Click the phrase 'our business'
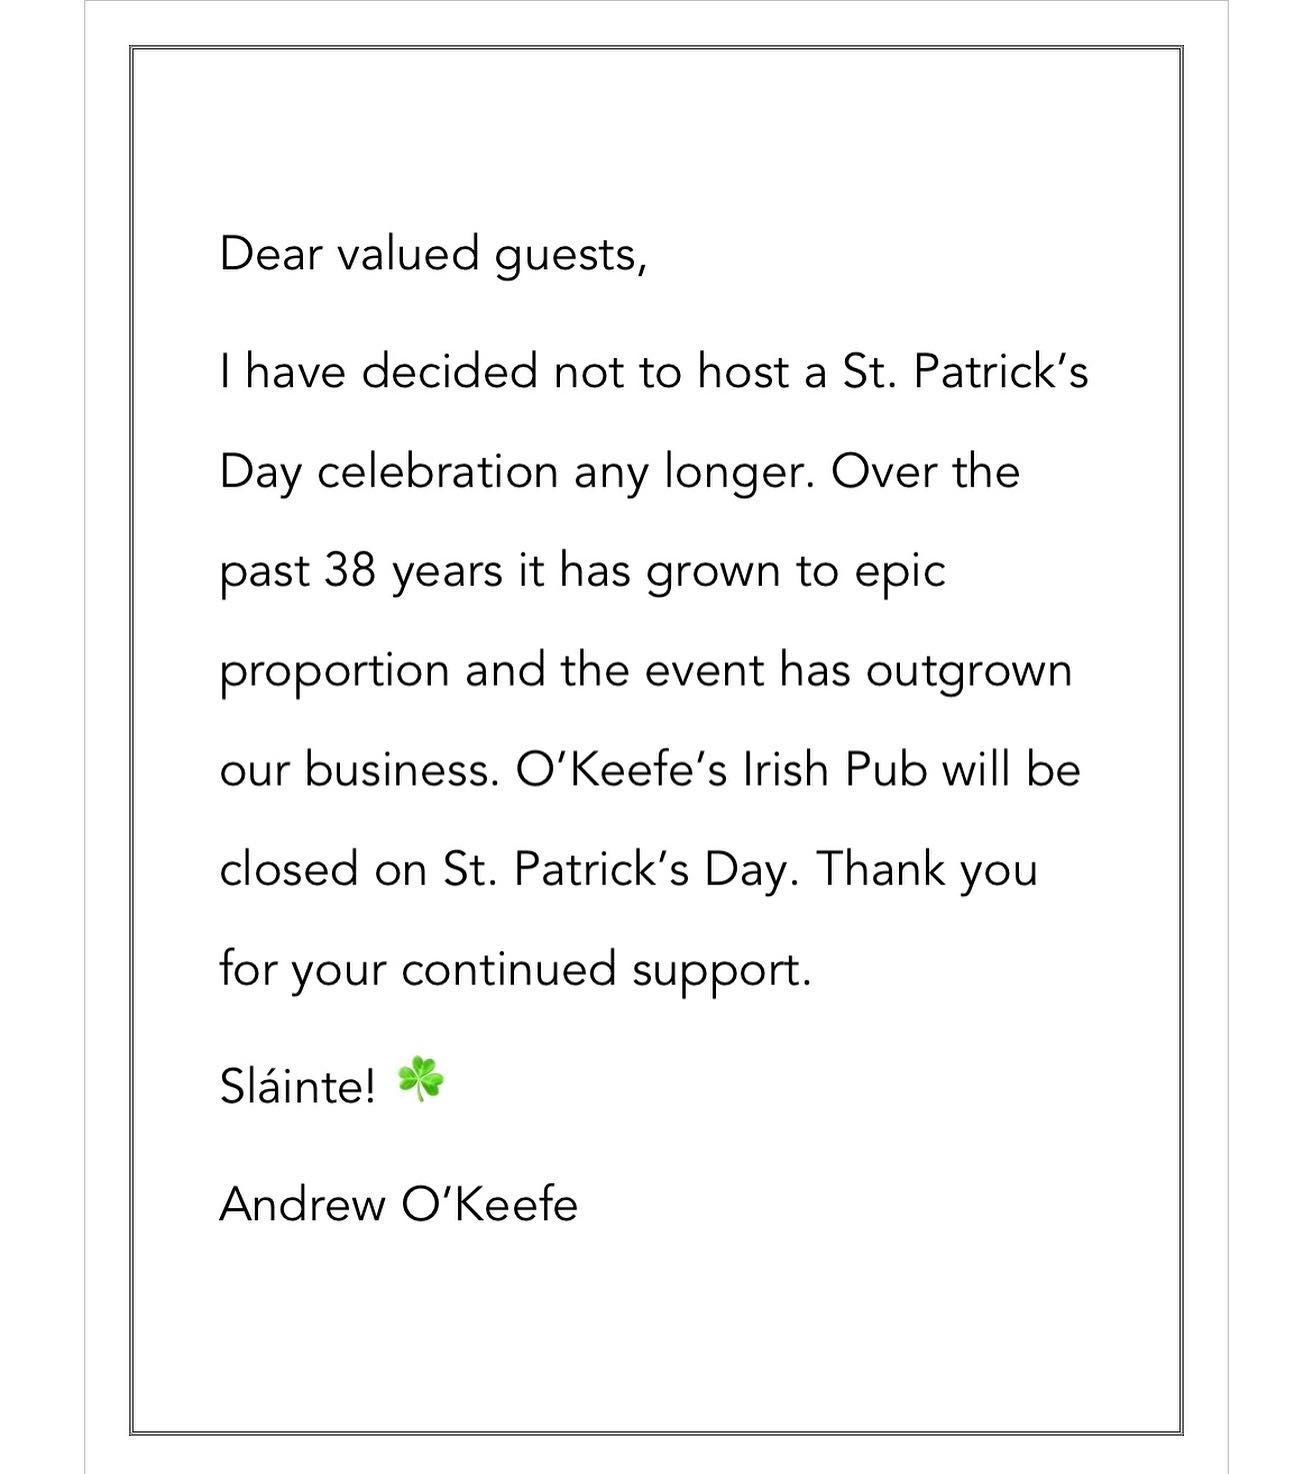 [x=359, y=770]
